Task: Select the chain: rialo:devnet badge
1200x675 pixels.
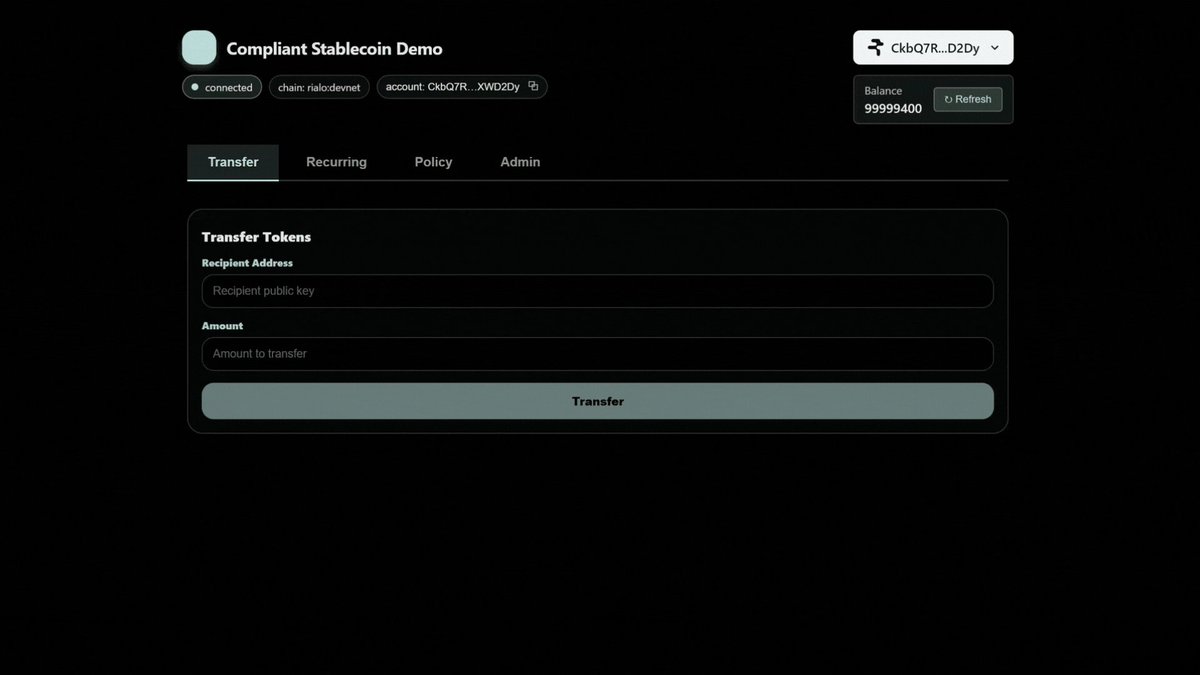Action: [x=319, y=87]
